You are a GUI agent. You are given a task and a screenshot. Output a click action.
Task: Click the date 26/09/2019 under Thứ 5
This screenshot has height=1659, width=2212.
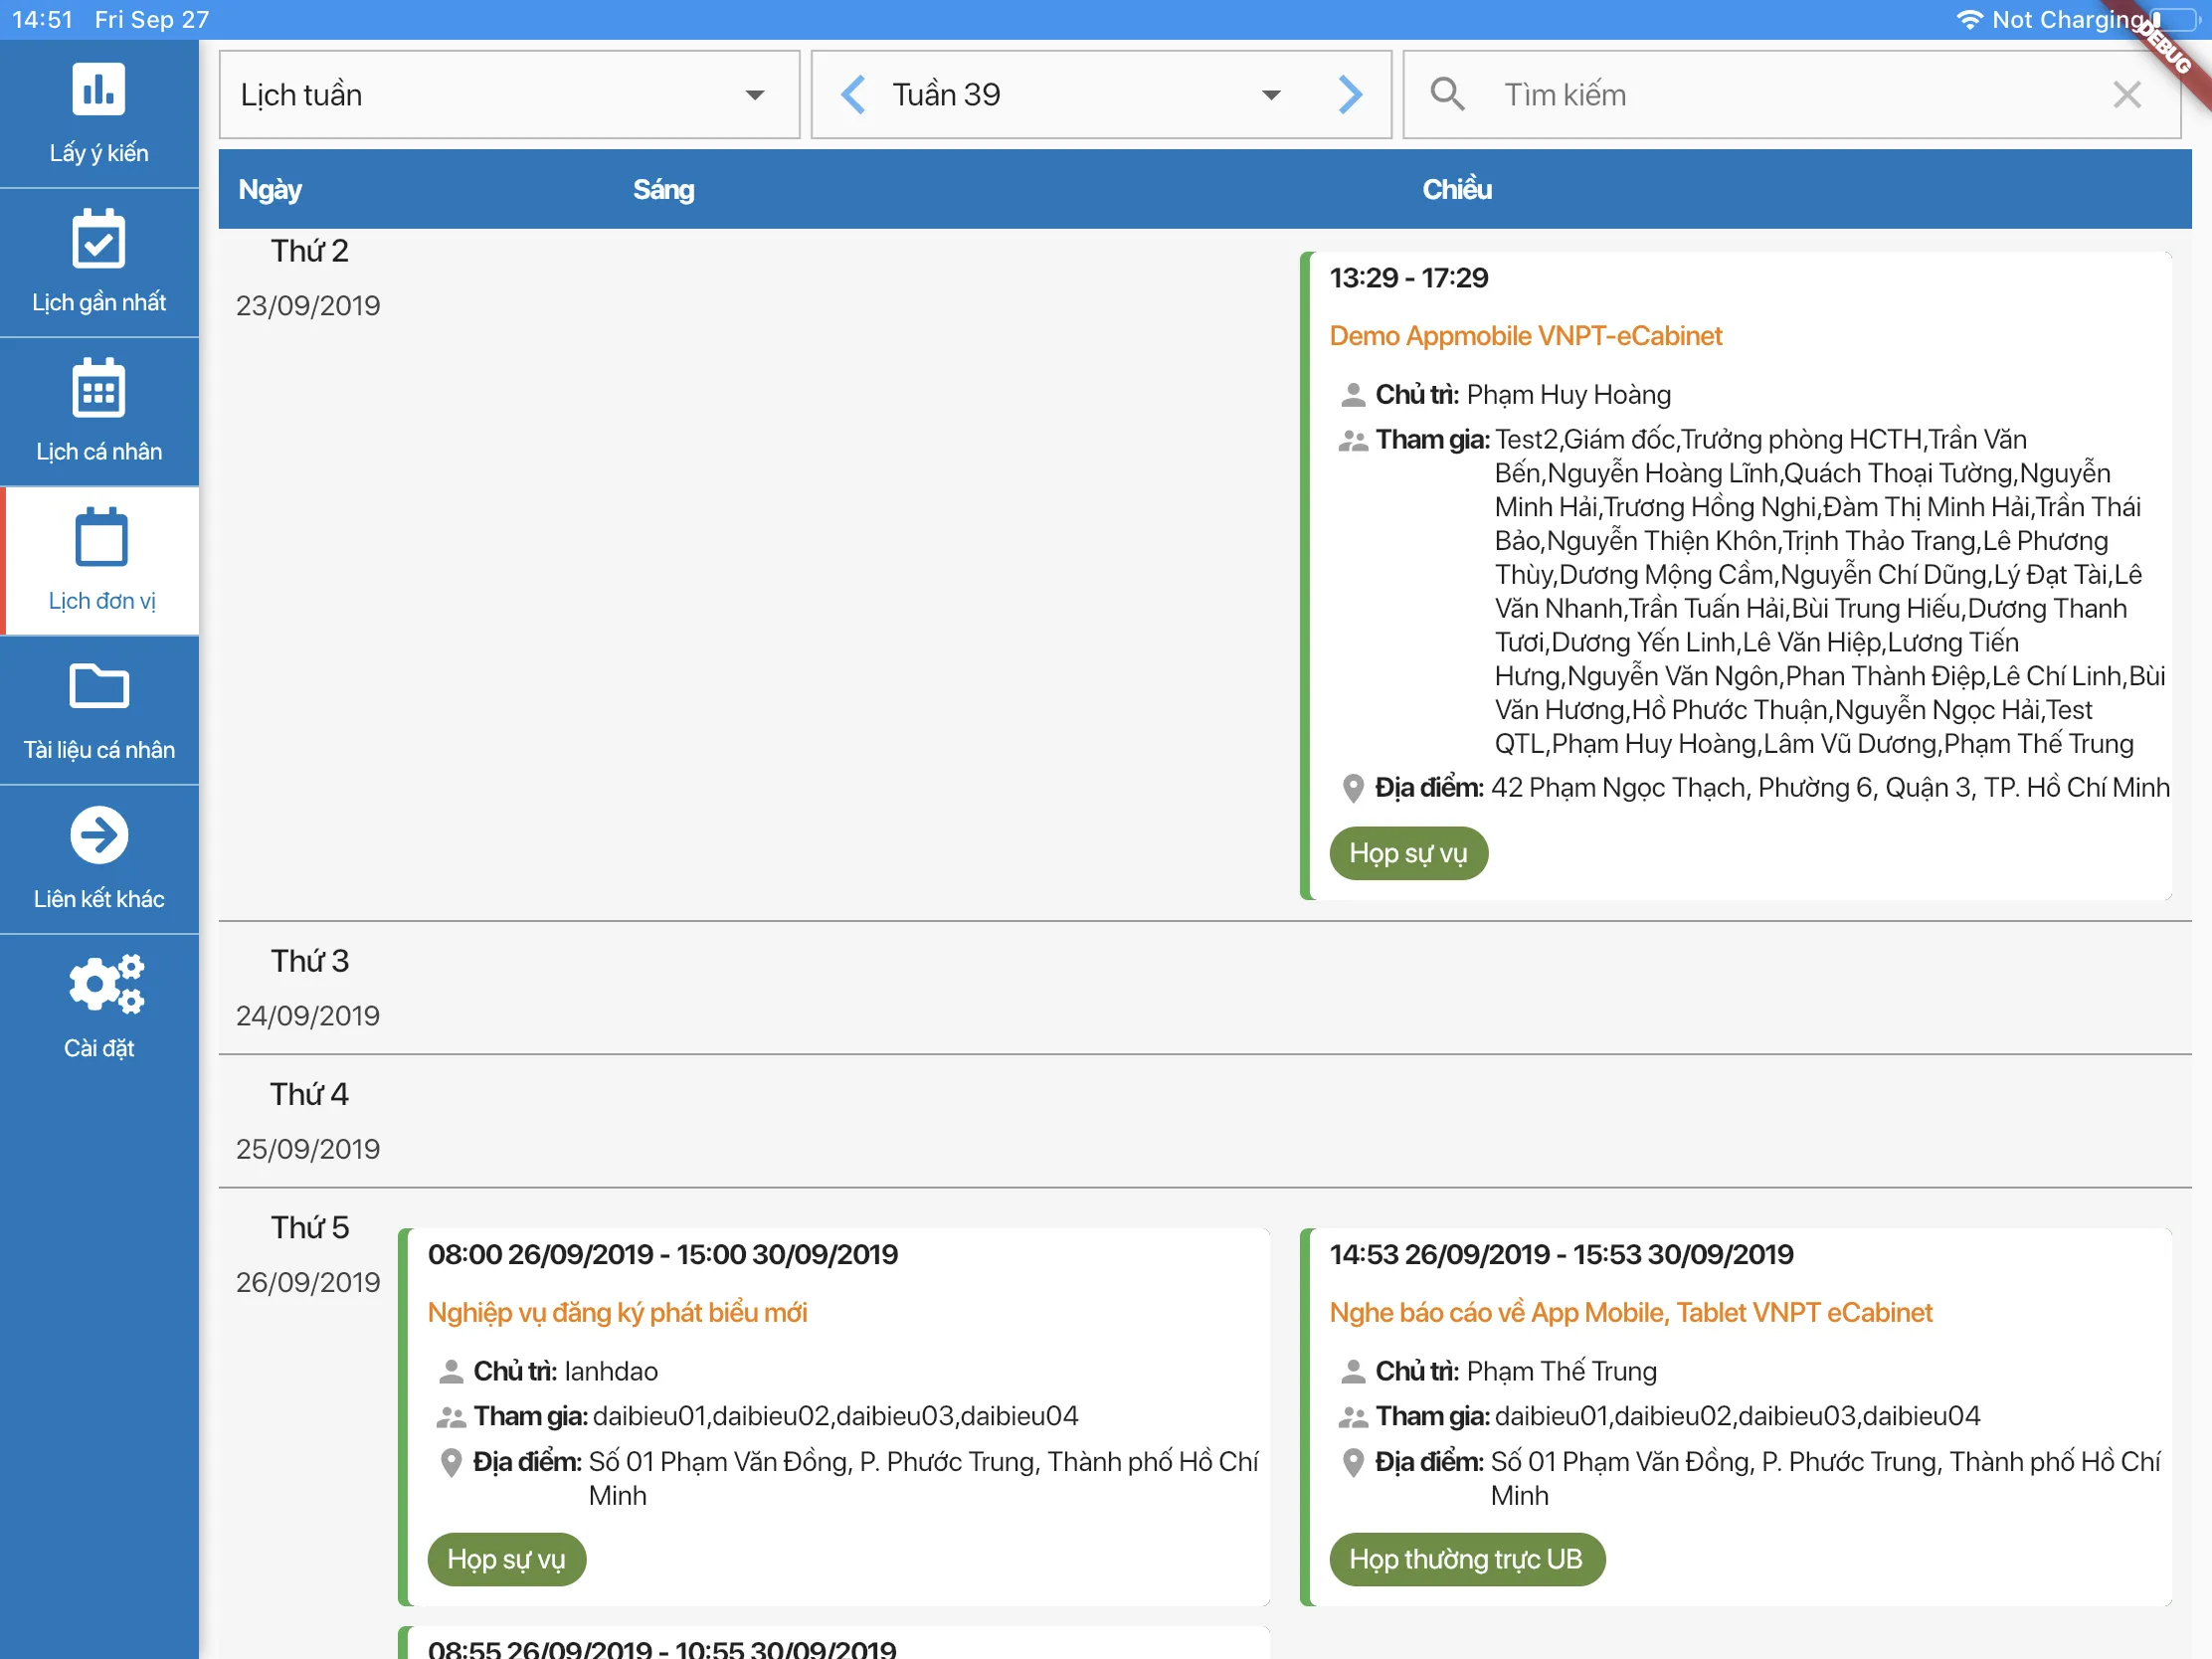pos(308,1283)
